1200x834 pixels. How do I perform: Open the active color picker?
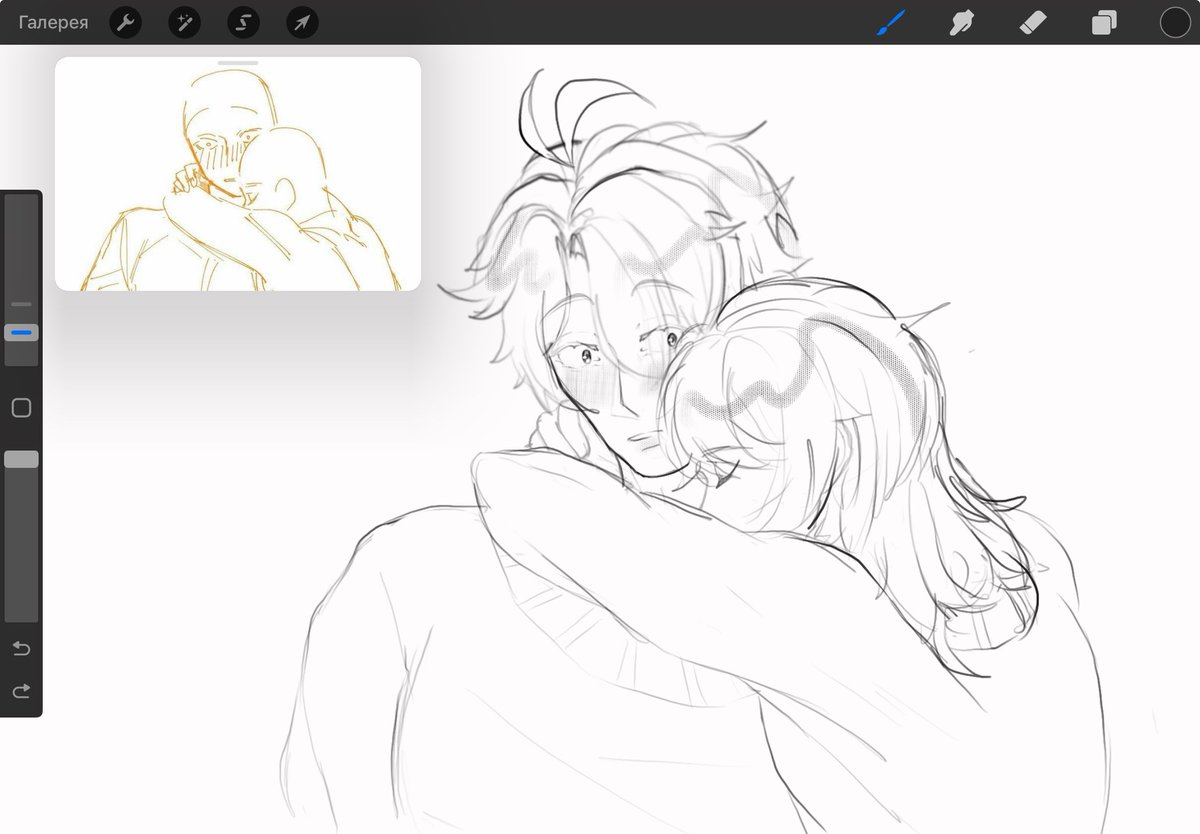pos(1174,22)
